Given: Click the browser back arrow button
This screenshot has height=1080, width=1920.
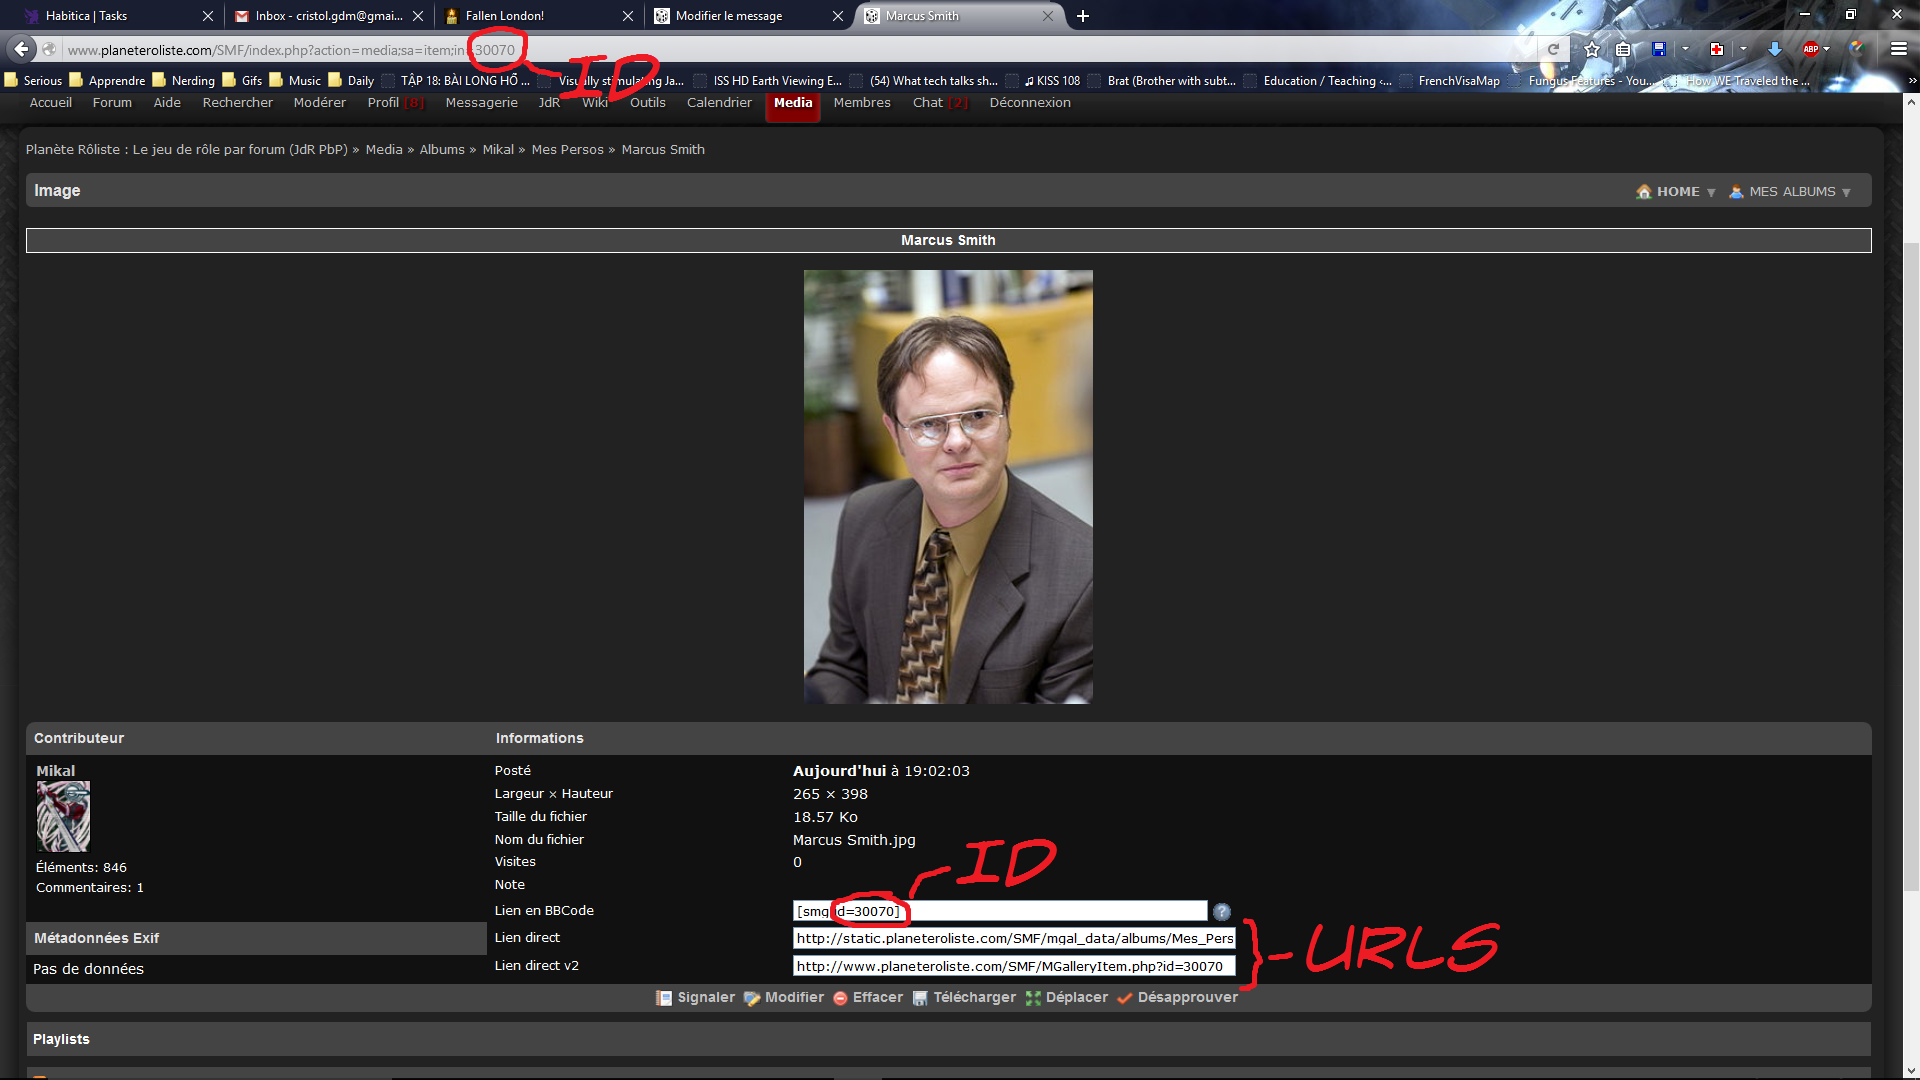Looking at the screenshot, I should [x=21, y=49].
